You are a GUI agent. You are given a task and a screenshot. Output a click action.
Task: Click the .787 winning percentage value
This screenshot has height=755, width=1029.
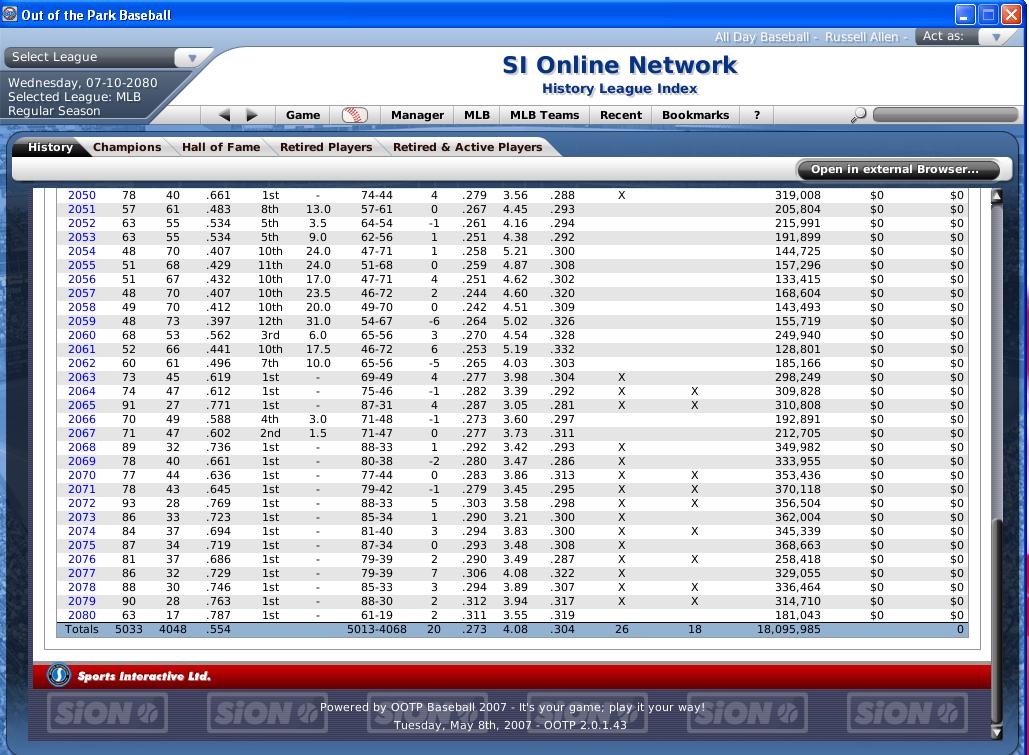(219, 615)
